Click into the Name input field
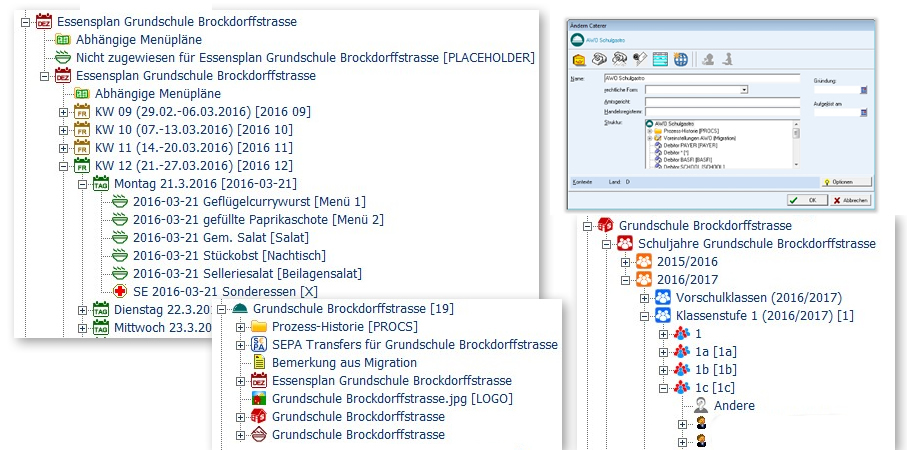 [700, 78]
